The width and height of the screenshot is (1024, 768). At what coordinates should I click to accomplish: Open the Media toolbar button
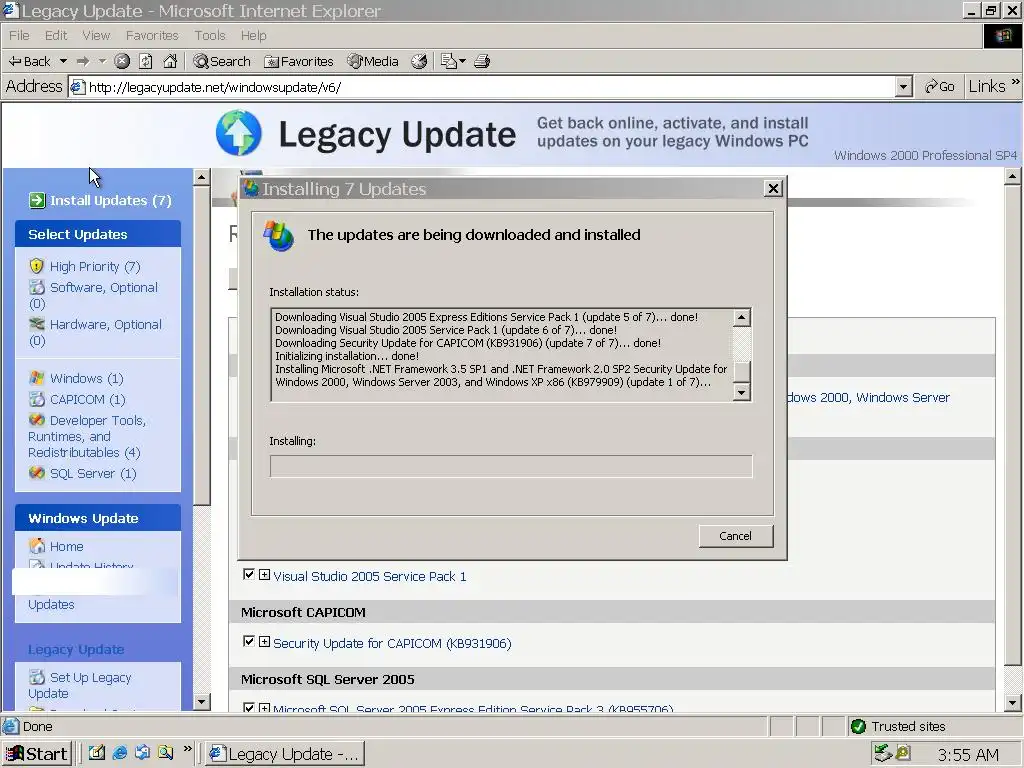373,61
